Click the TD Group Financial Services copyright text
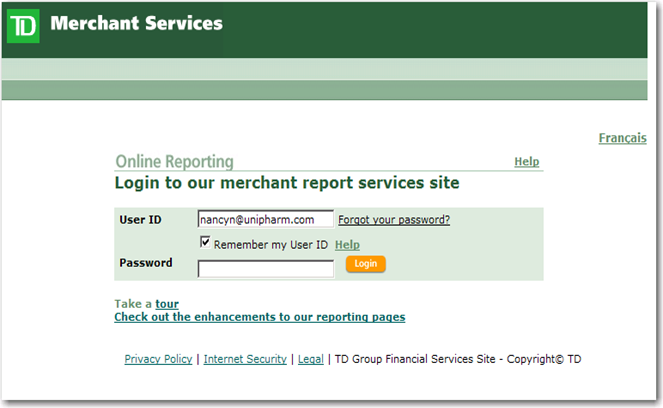The image size is (663, 408). (x=458, y=359)
